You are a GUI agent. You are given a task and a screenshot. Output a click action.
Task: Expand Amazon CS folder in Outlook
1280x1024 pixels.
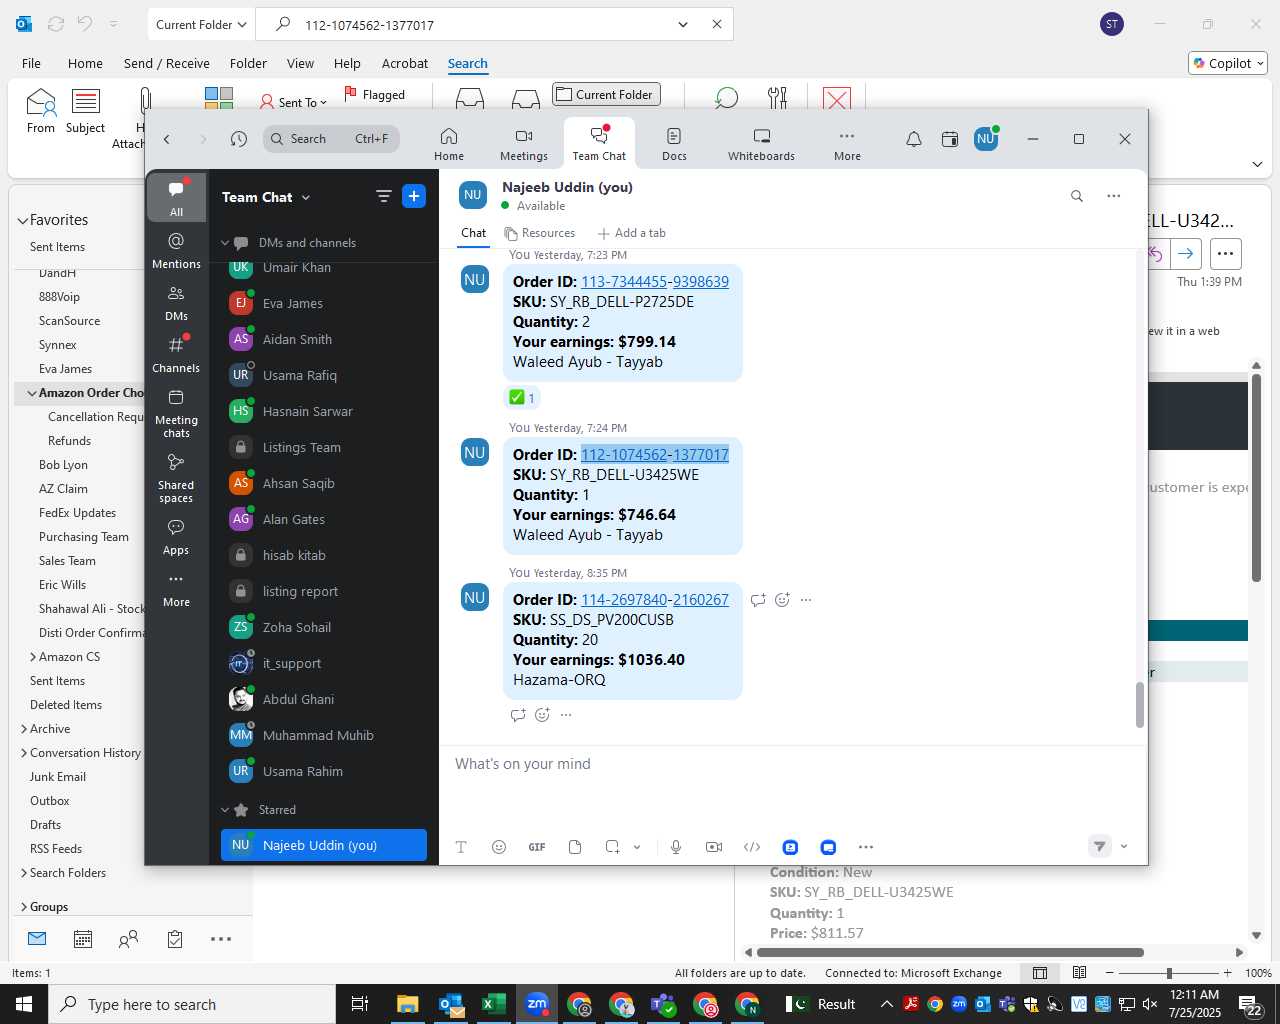33,657
